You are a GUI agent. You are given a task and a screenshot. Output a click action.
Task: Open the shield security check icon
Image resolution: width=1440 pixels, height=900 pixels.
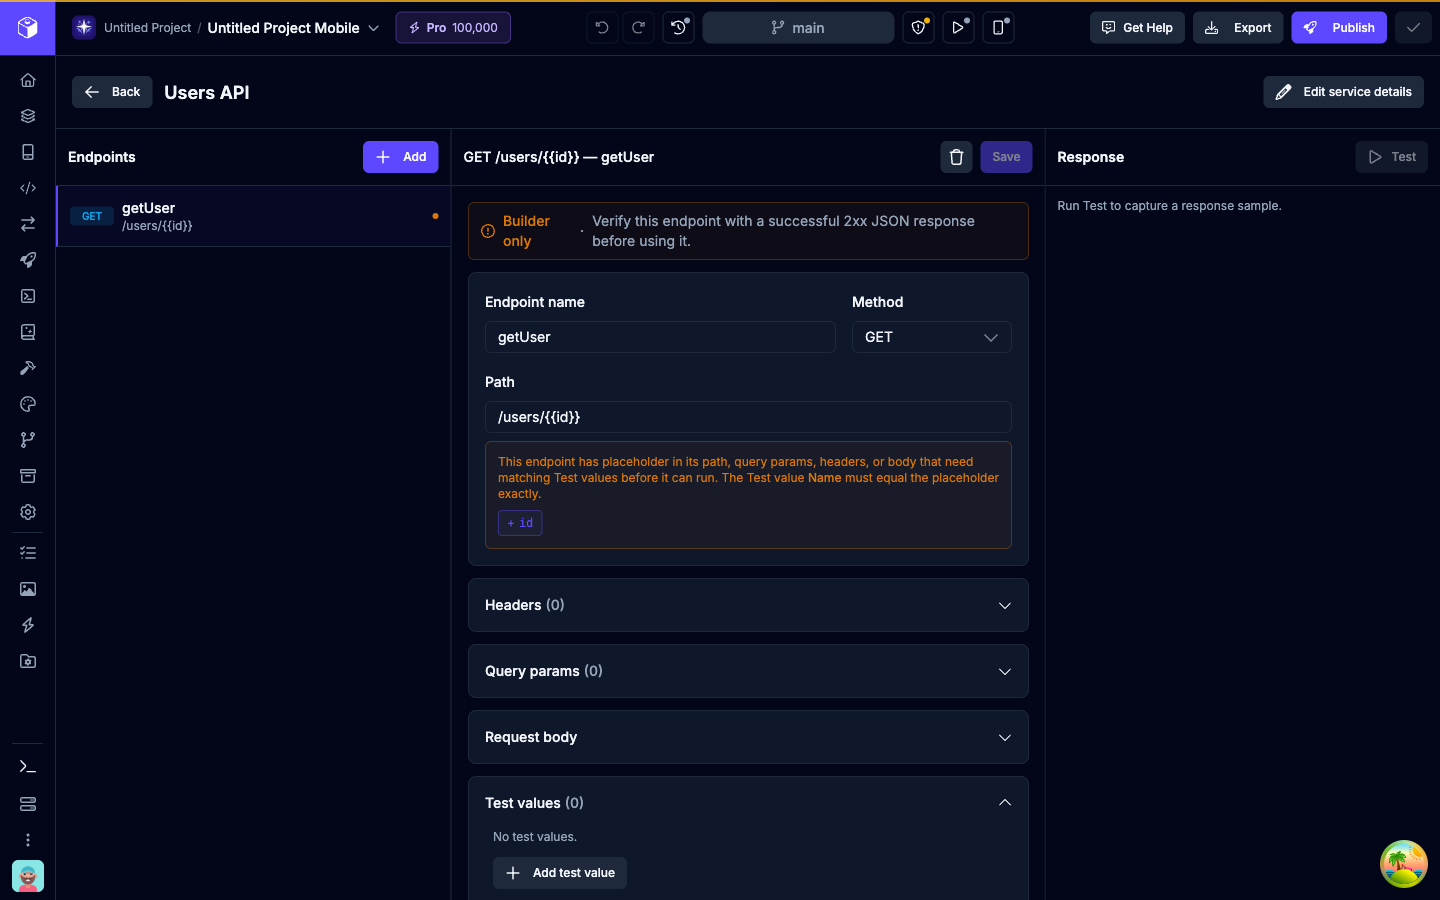[918, 28]
